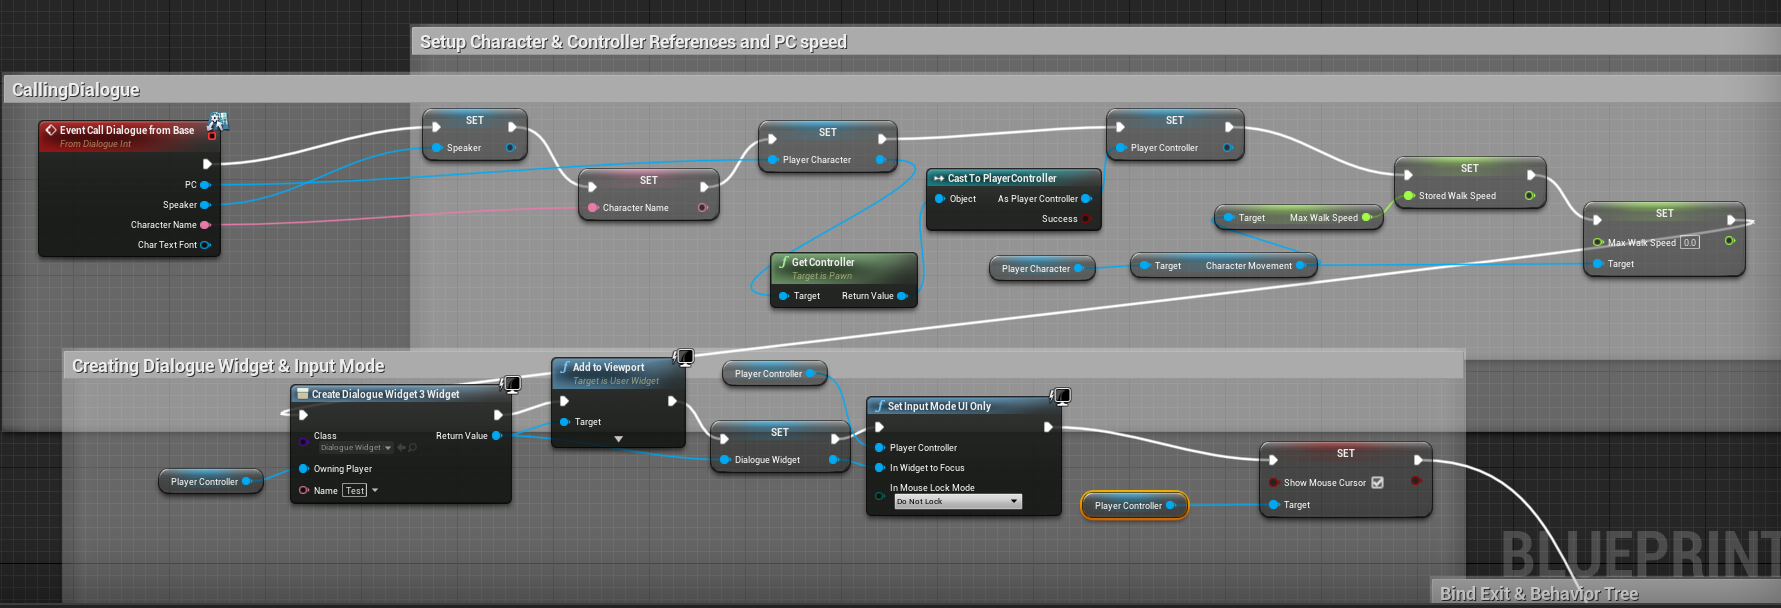Click exec input pin of Create Dialogue Widget node
1781x608 pixels.
(303, 415)
